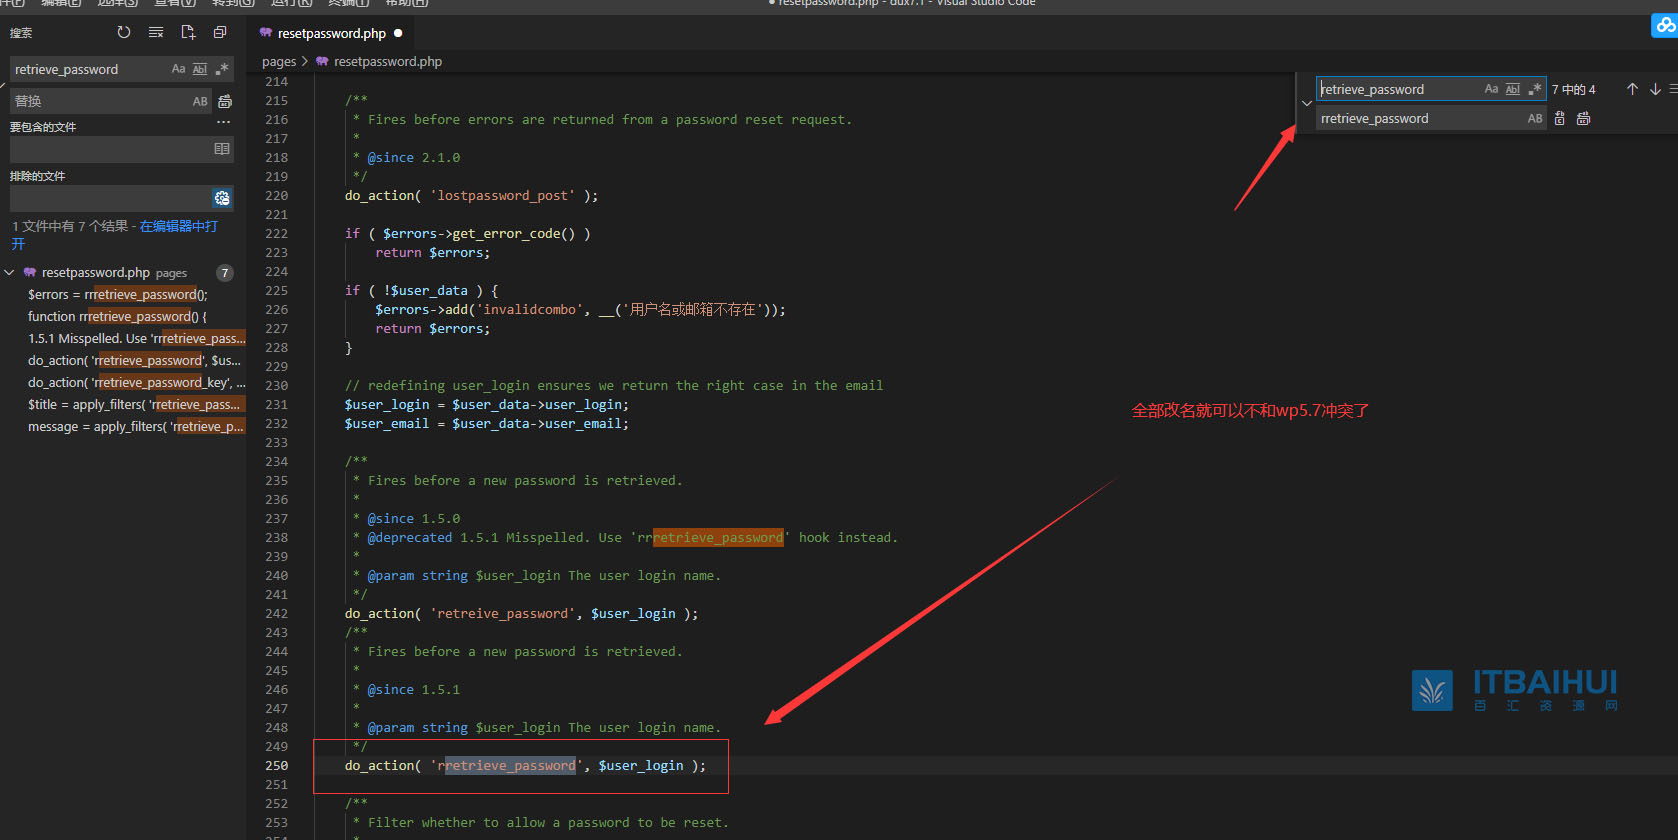The width and height of the screenshot is (1678, 840).
Task: Click 'retreive_password' string on line 242
Action: [502, 613]
